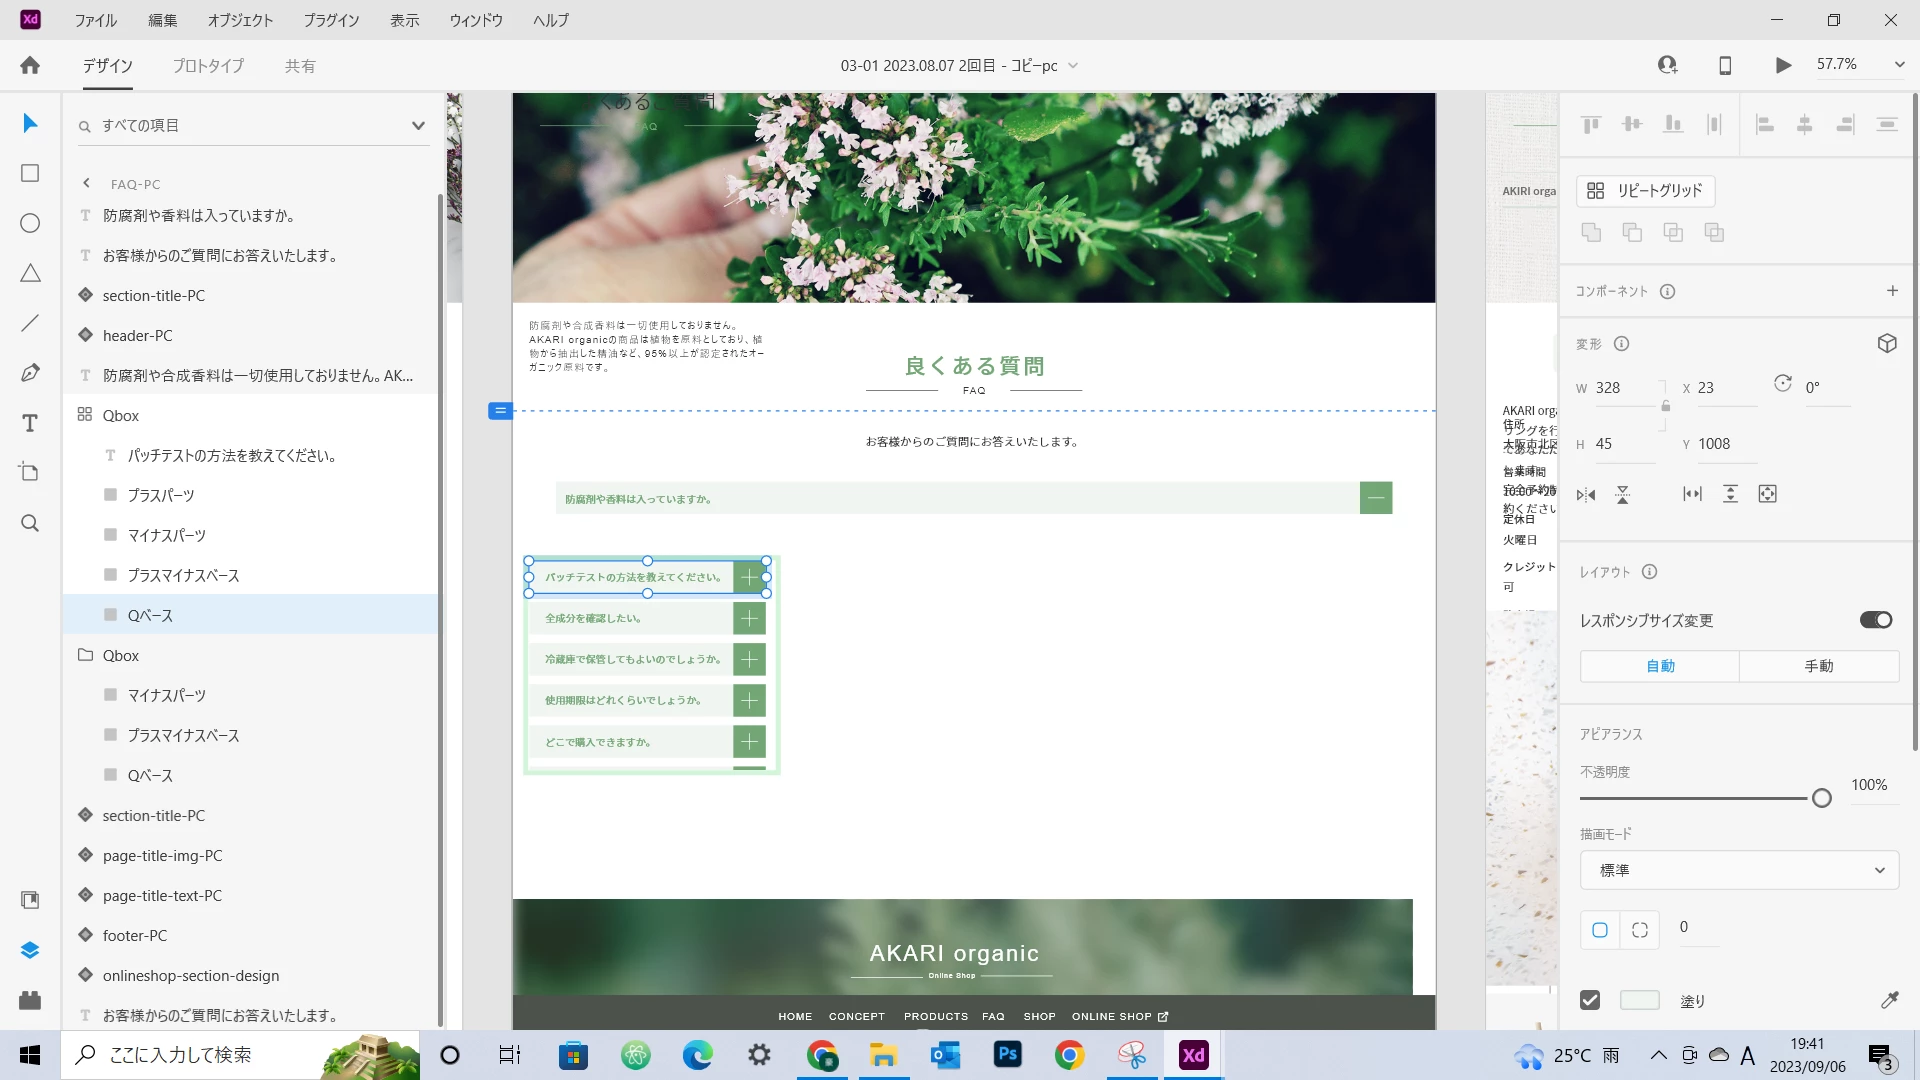Screen dimensions: 1920x1080
Task: Select the 手動 resize option
Action: point(1818,666)
